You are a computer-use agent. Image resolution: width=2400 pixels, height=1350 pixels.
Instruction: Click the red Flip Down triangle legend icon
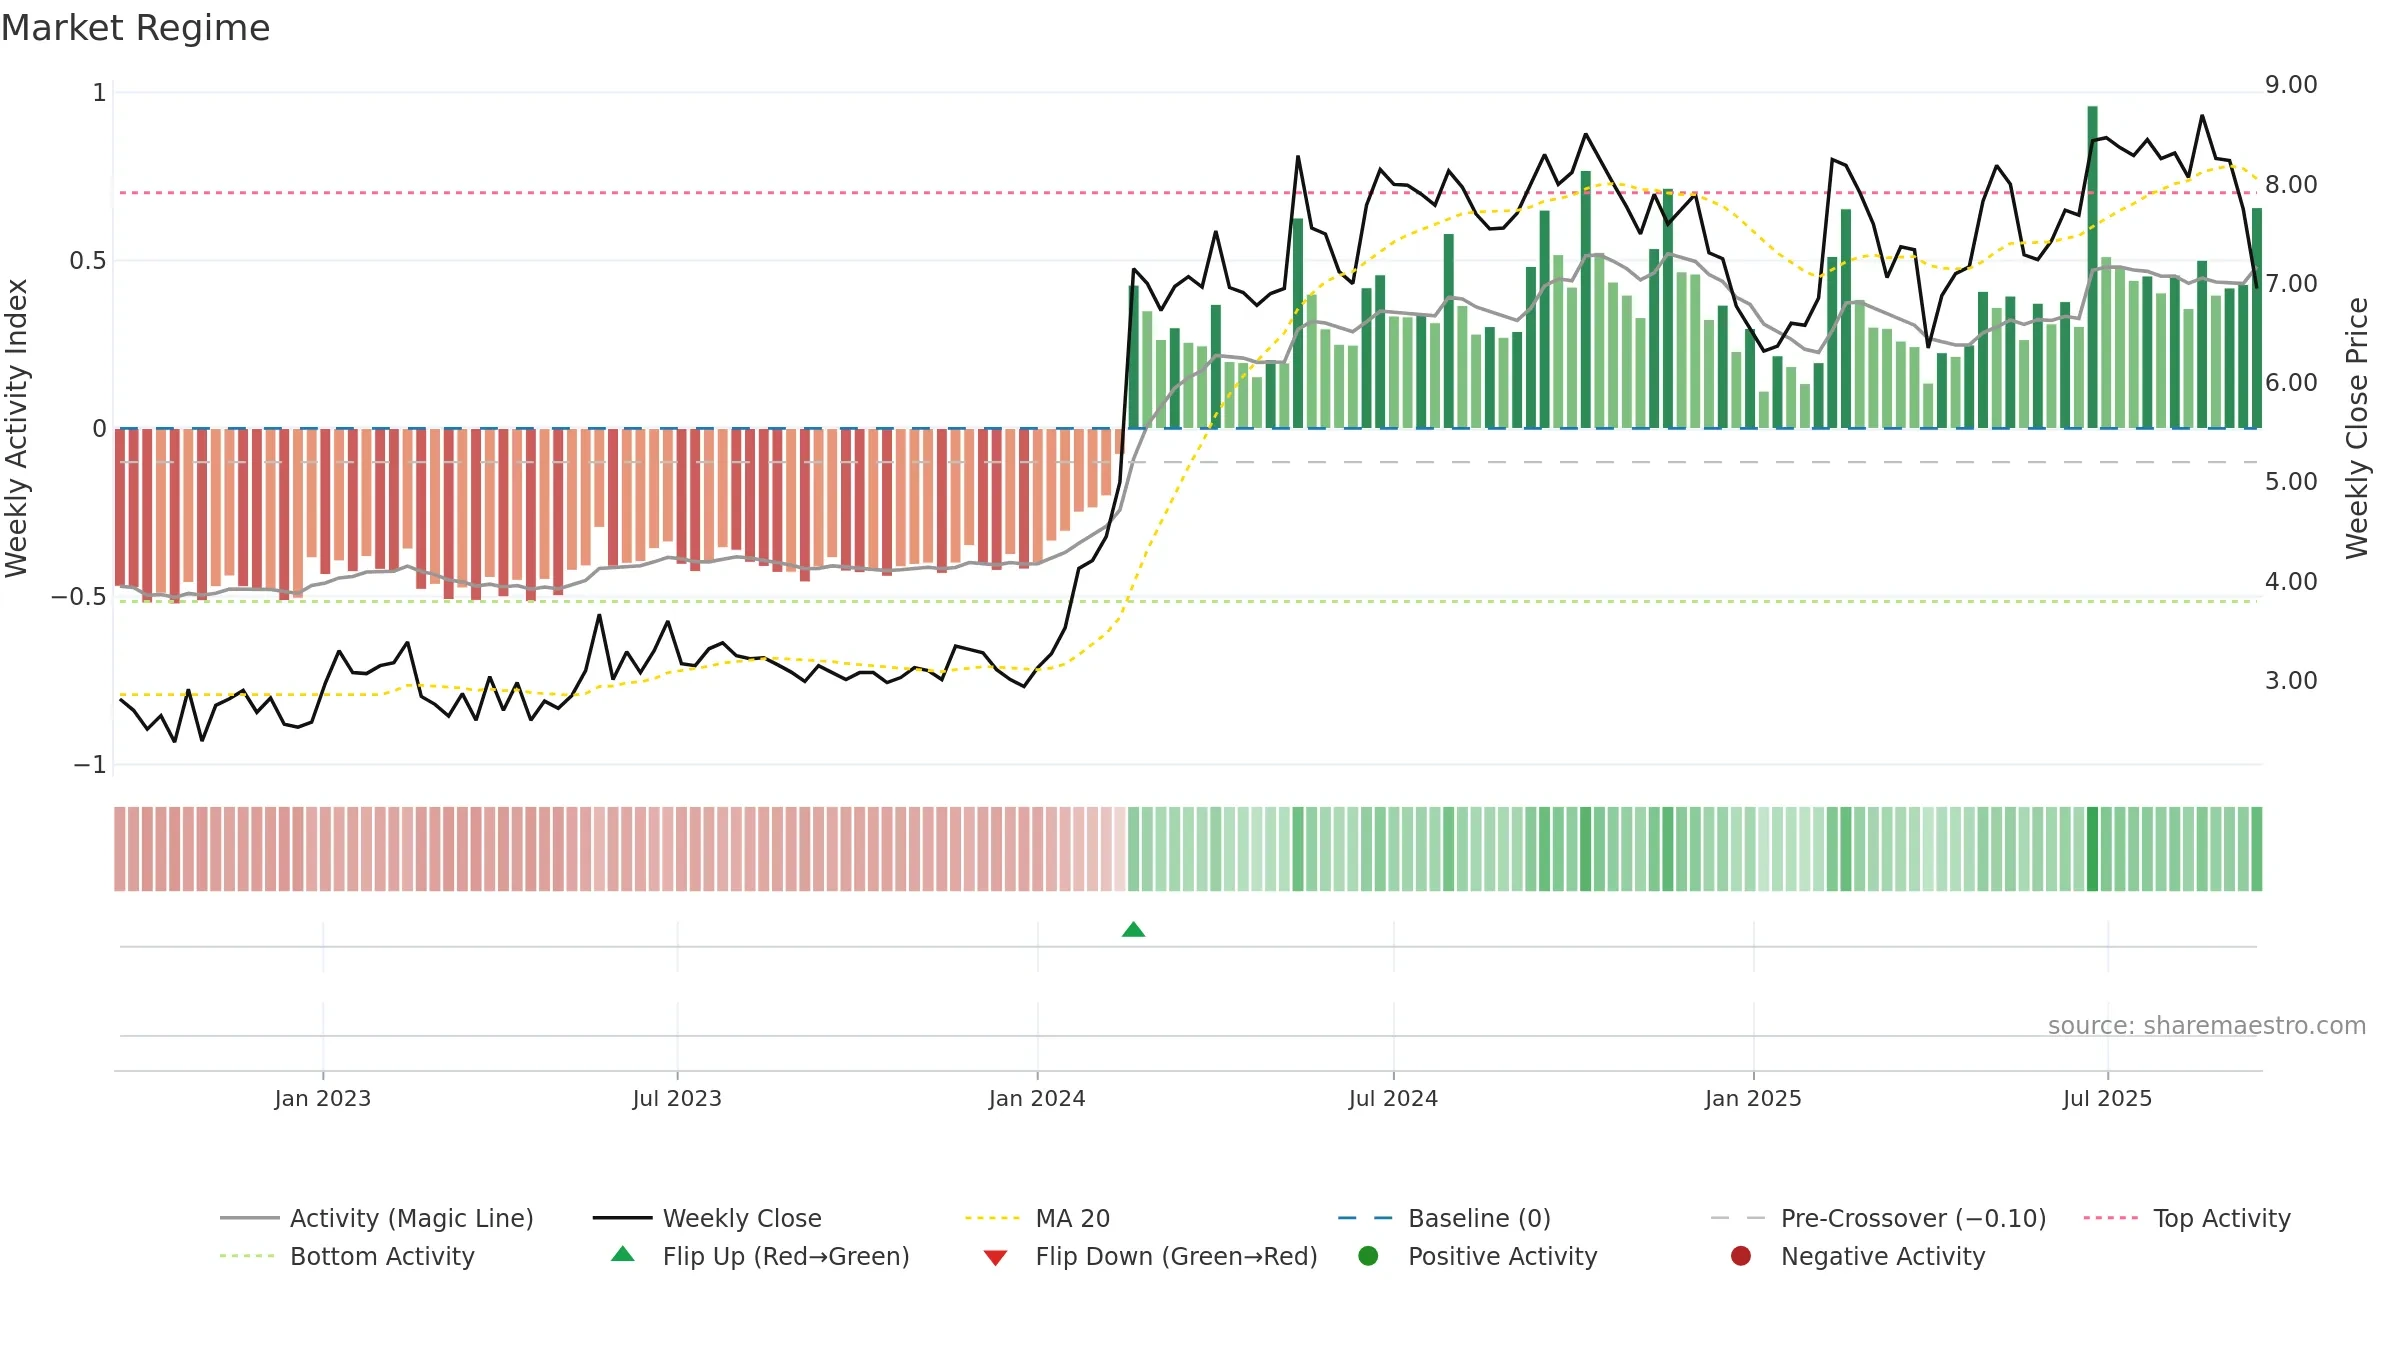point(995,1257)
